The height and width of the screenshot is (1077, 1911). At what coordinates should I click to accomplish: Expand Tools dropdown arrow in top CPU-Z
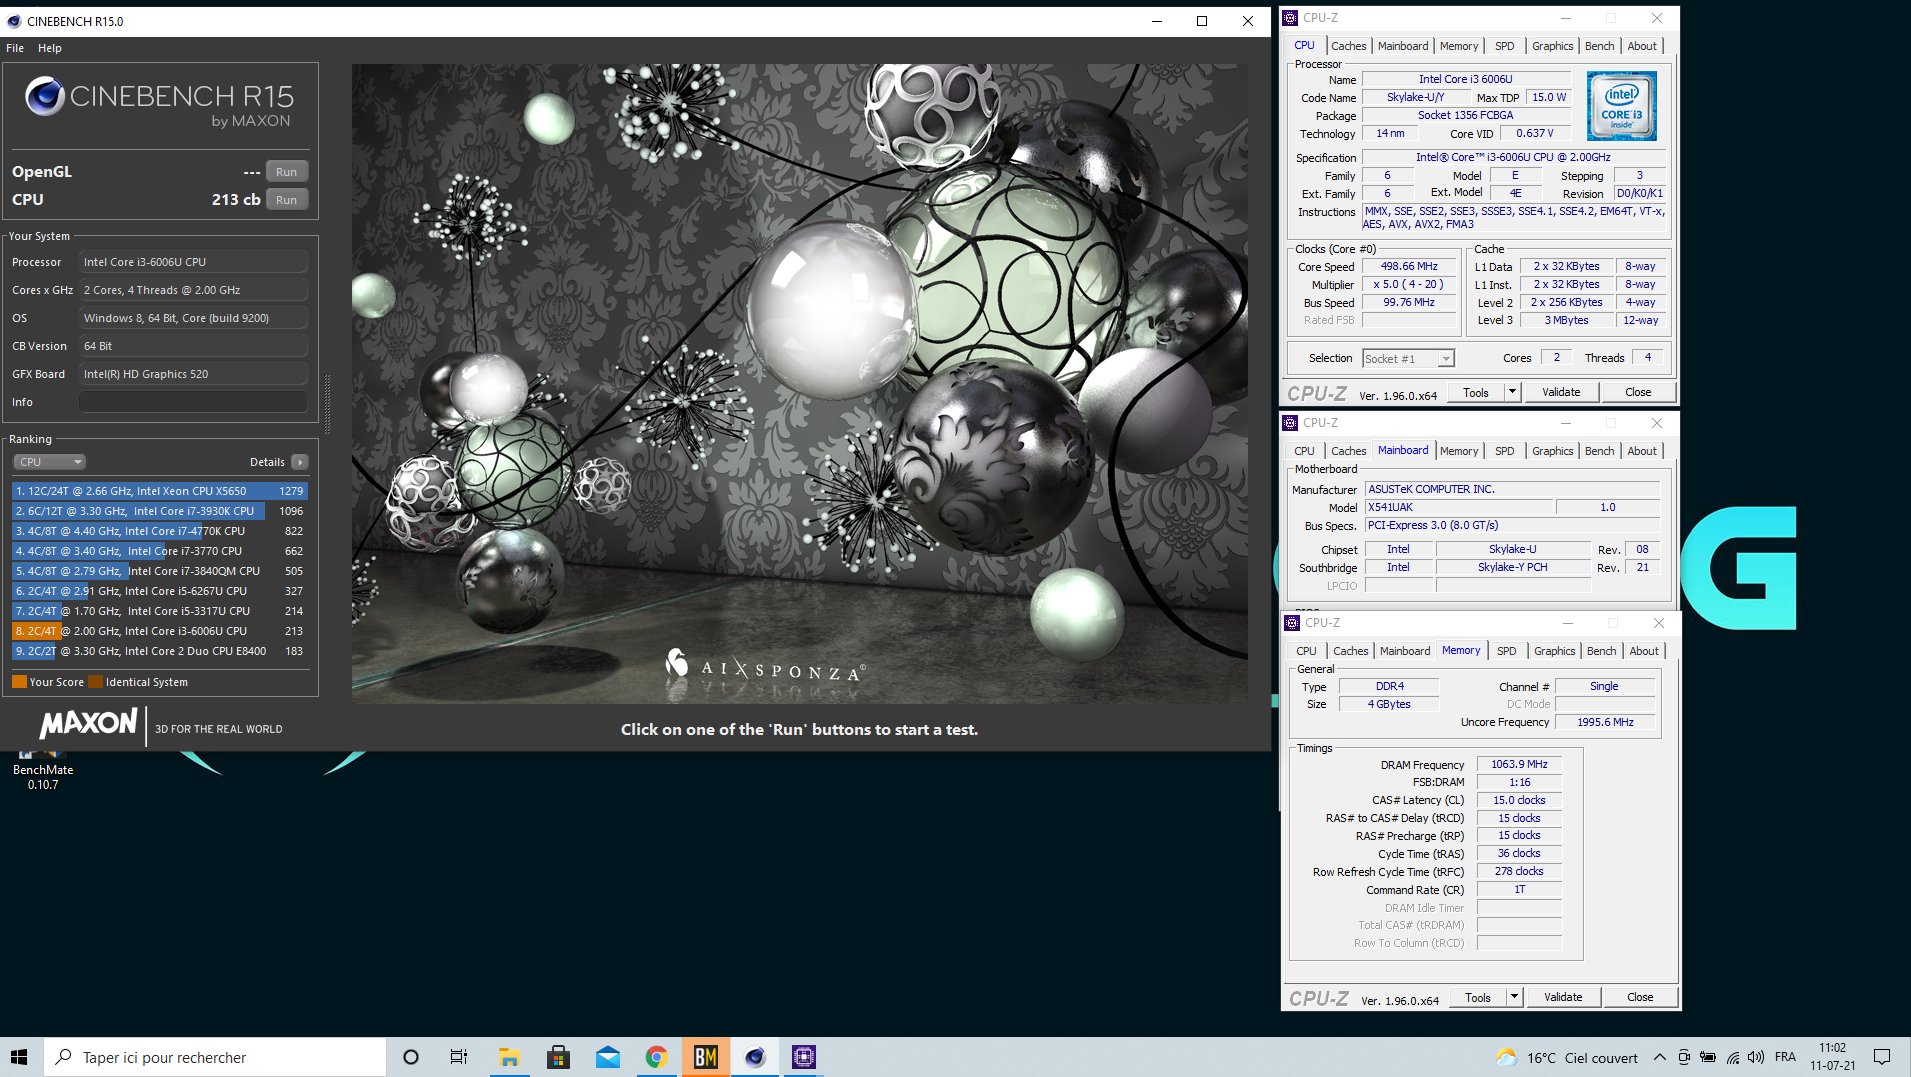click(x=1513, y=393)
